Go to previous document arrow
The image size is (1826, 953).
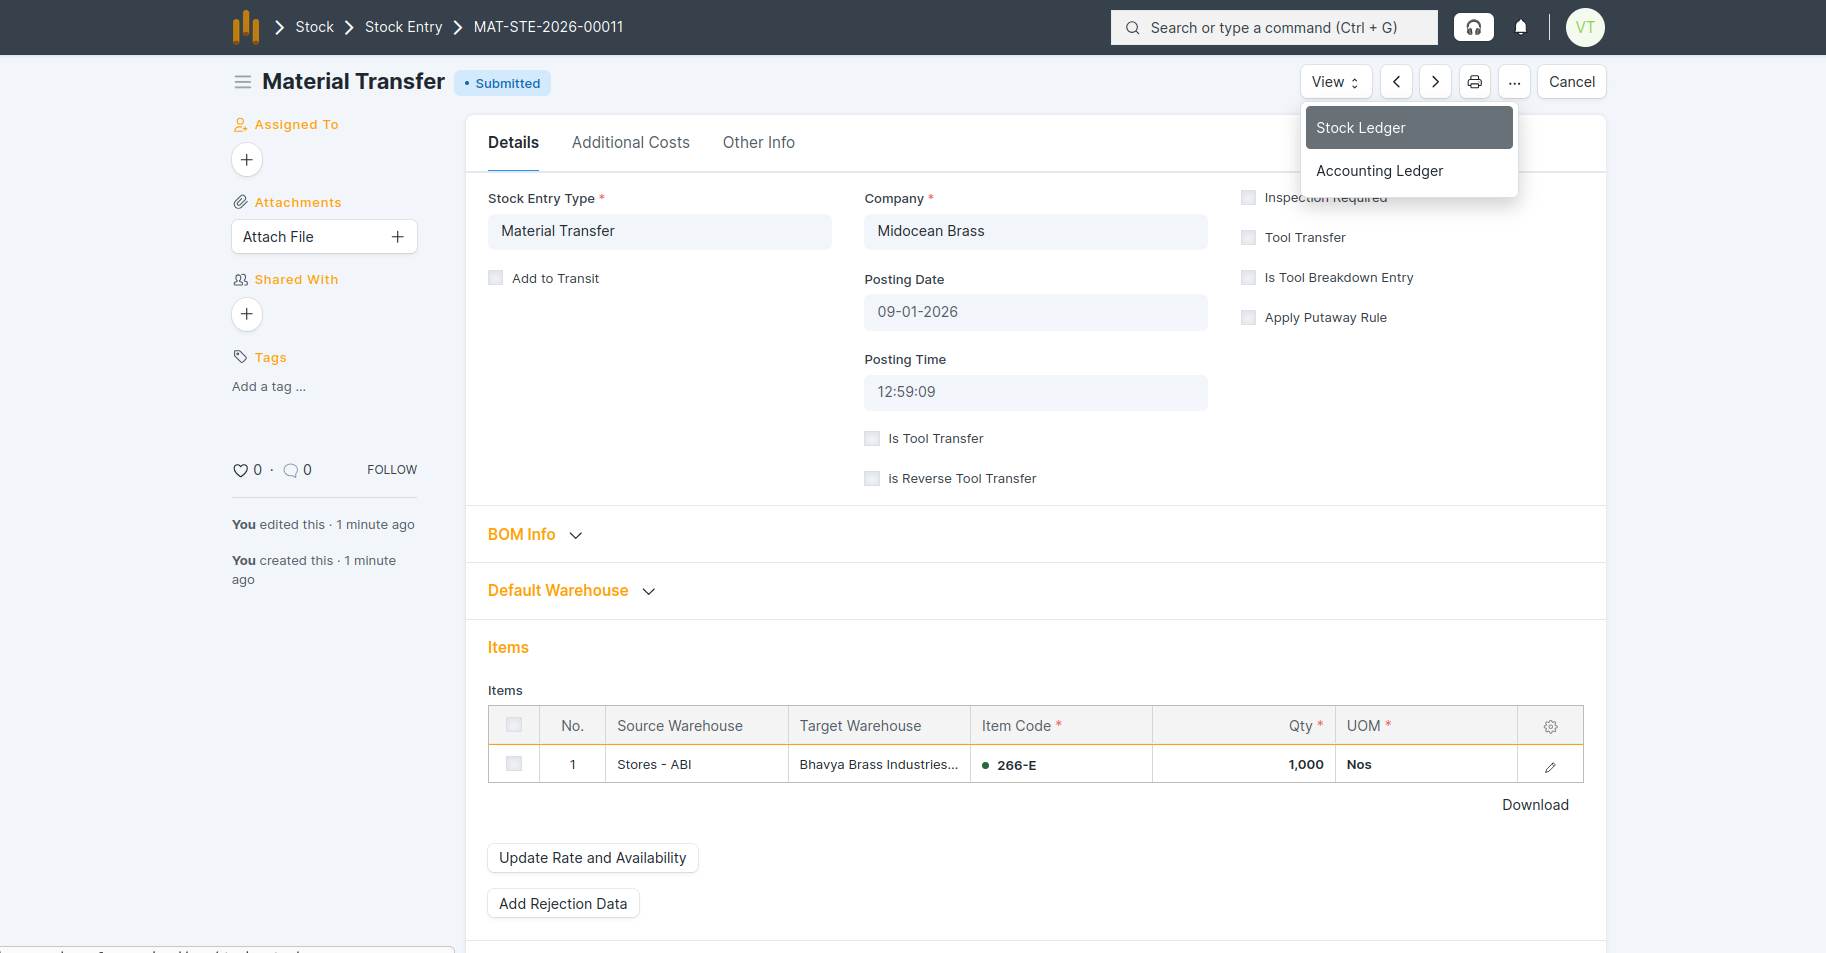[1396, 82]
